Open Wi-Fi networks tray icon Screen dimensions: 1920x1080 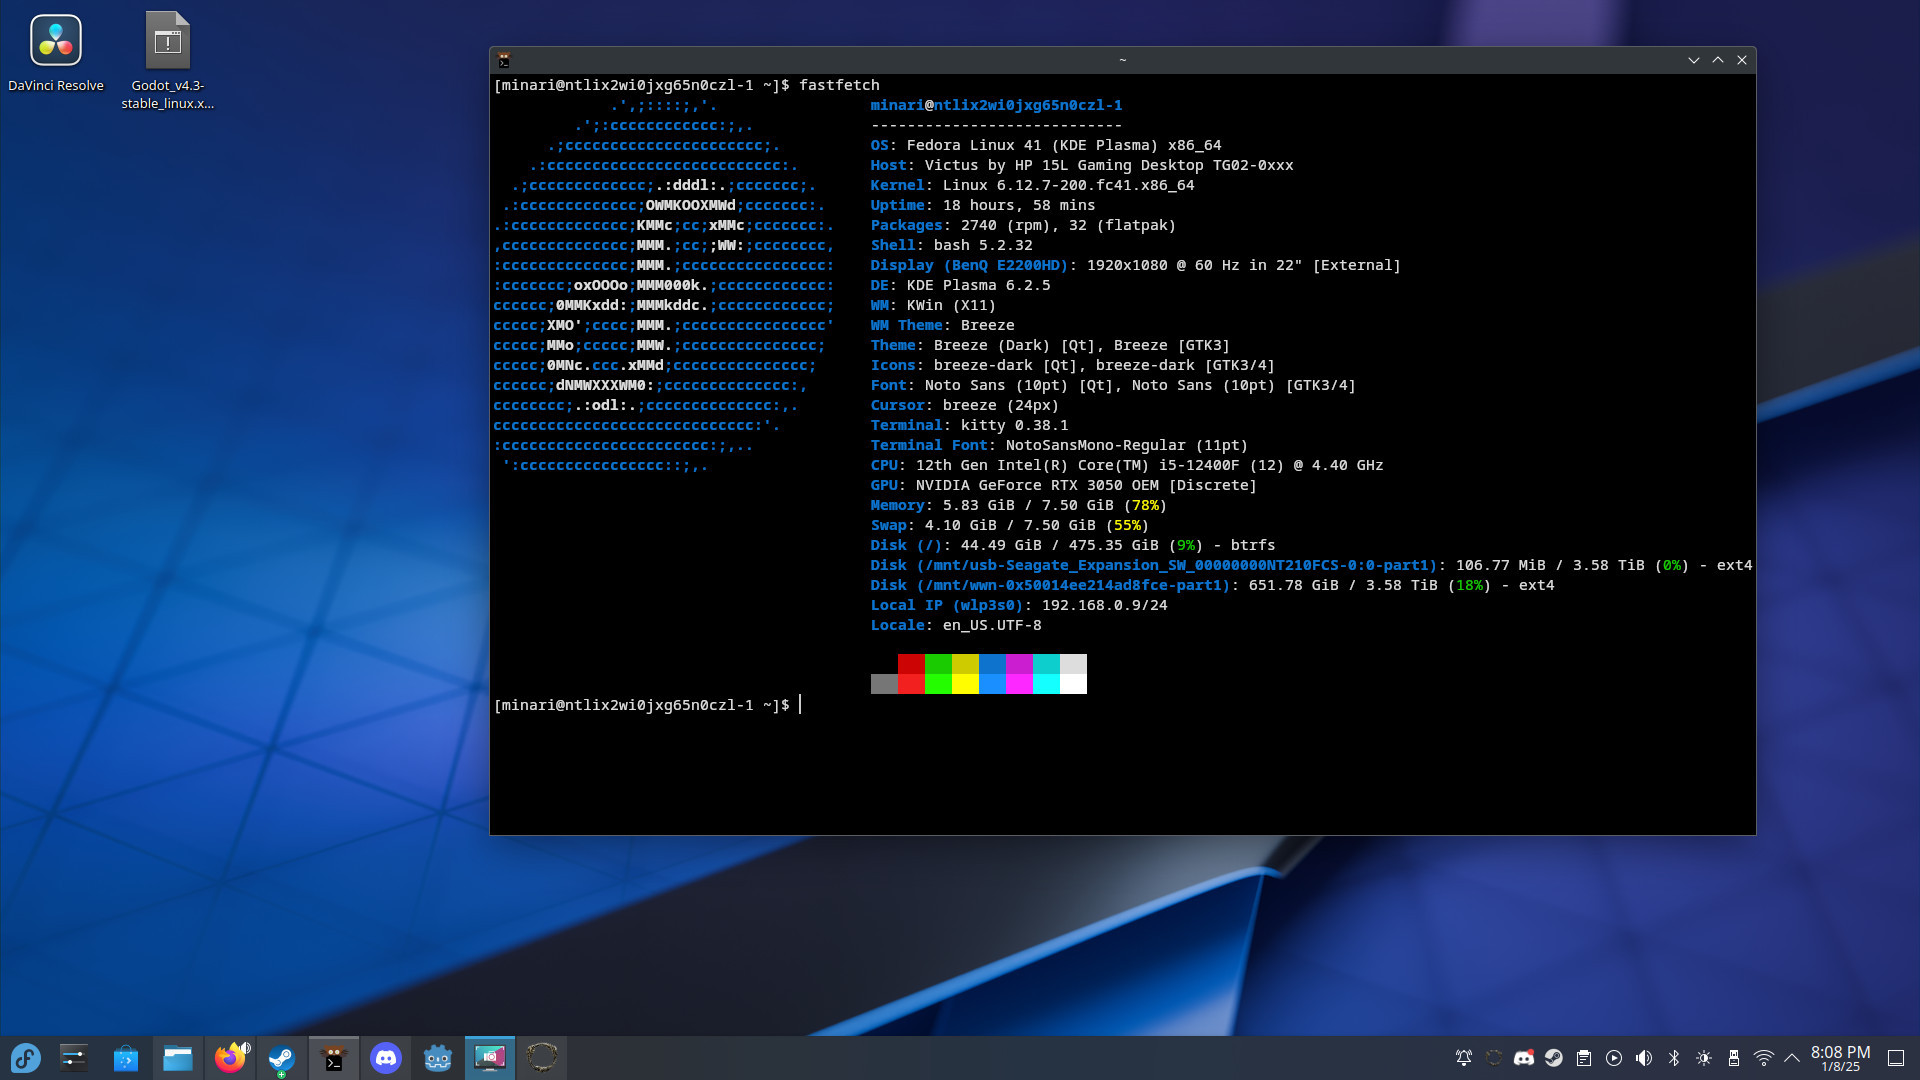pyautogui.click(x=1764, y=1058)
